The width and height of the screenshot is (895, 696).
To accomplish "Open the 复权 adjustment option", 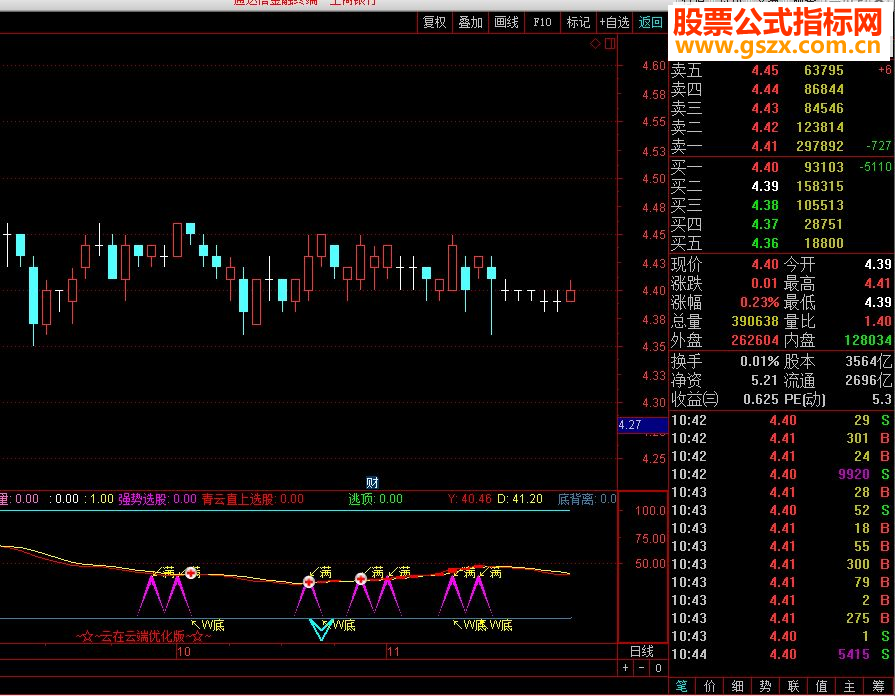I will 434,22.
